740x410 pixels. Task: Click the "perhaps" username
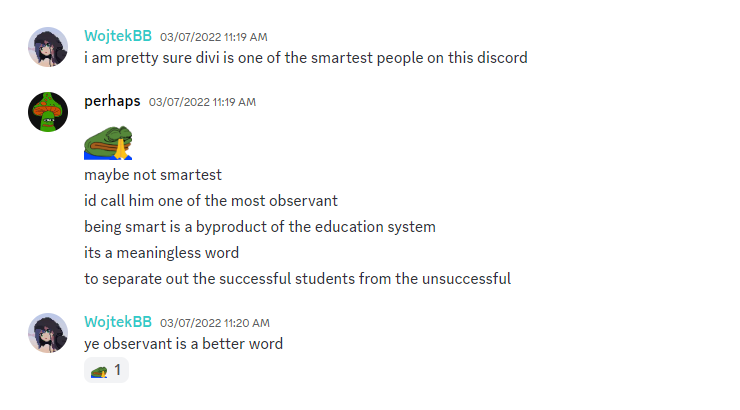112,101
